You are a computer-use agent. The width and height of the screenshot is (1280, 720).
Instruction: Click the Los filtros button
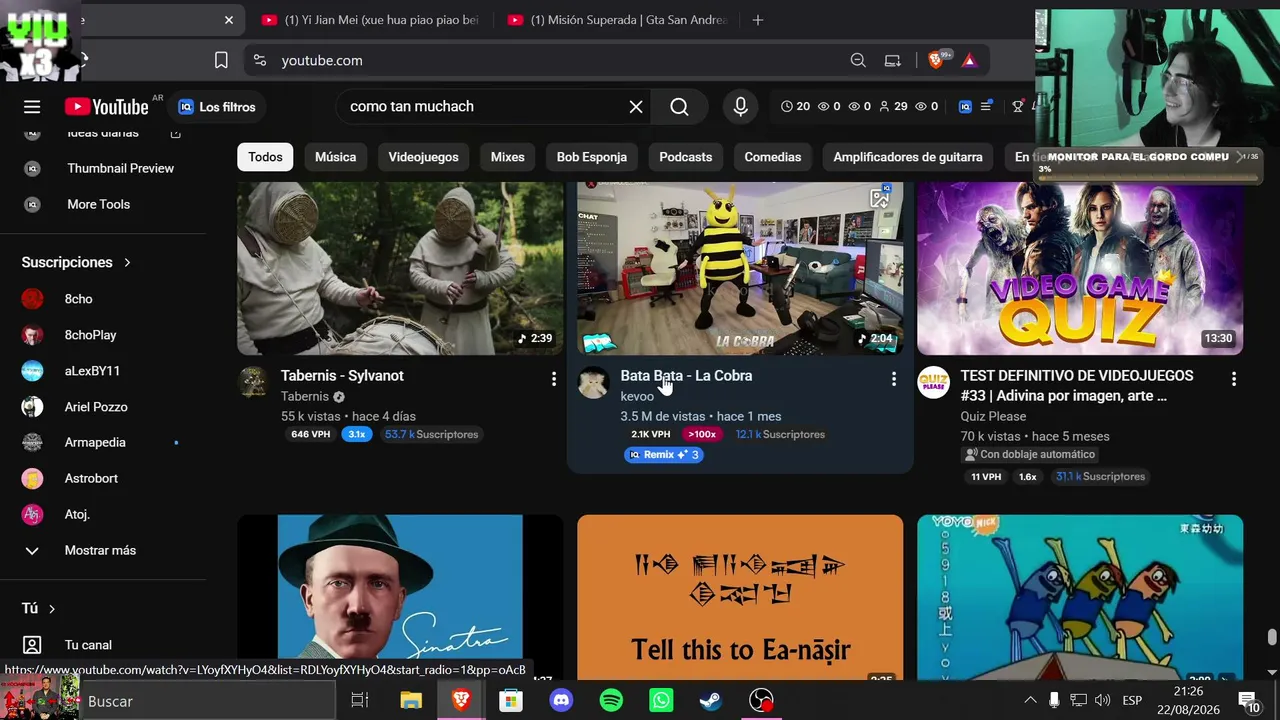click(216, 107)
